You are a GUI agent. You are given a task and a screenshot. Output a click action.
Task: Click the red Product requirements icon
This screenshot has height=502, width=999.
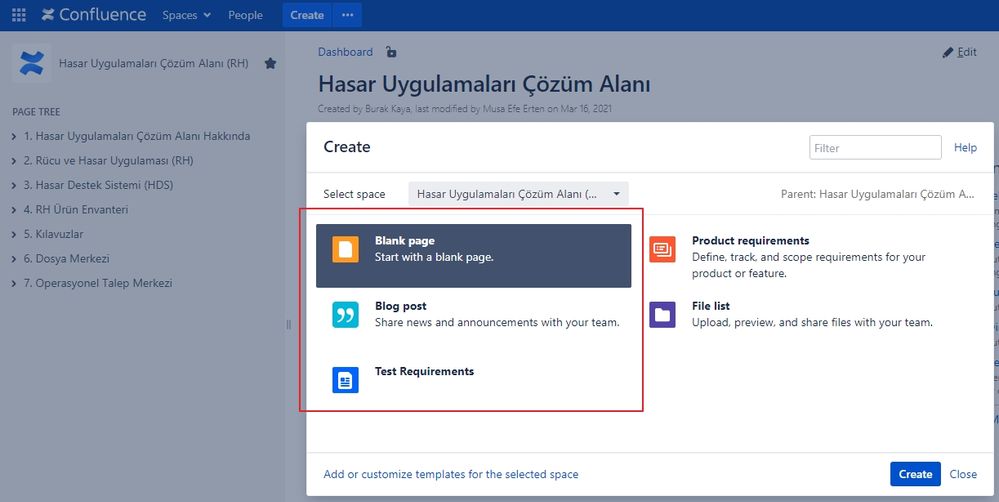663,249
